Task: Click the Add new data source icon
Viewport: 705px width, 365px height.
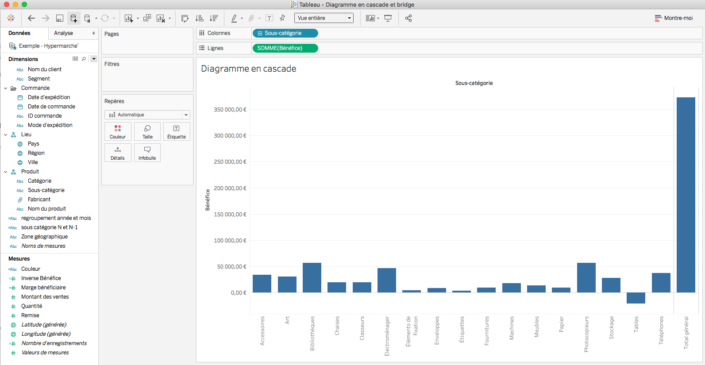Action: 74,18
